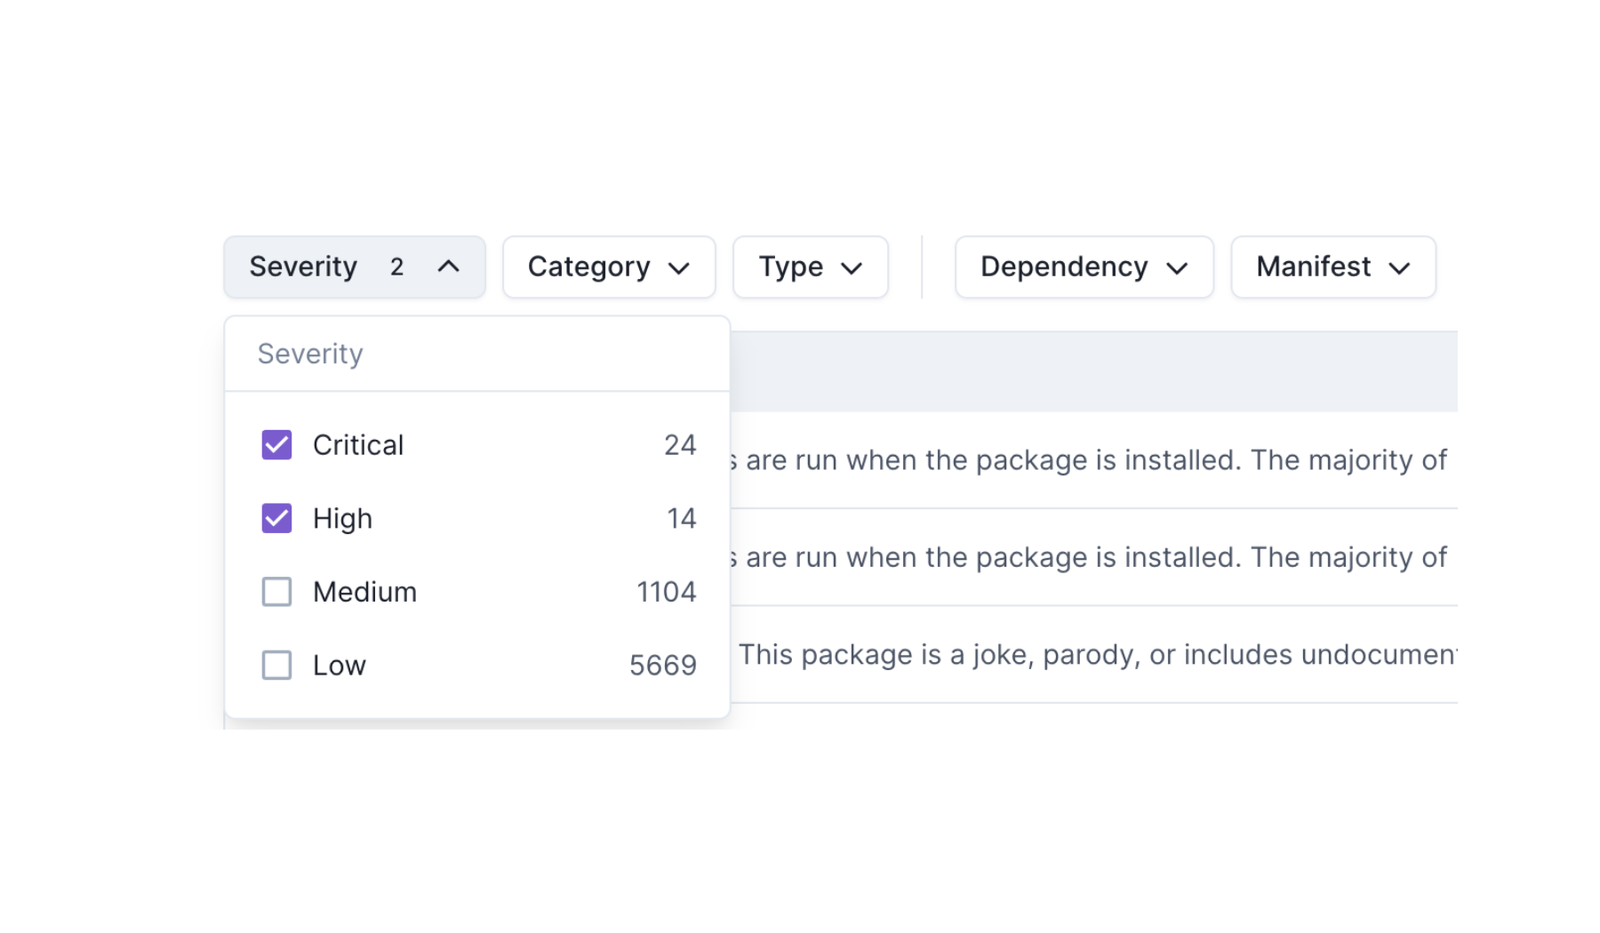Select the Medium option label in the list
The height and width of the screenshot is (933, 1600).
tap(364, 592)
